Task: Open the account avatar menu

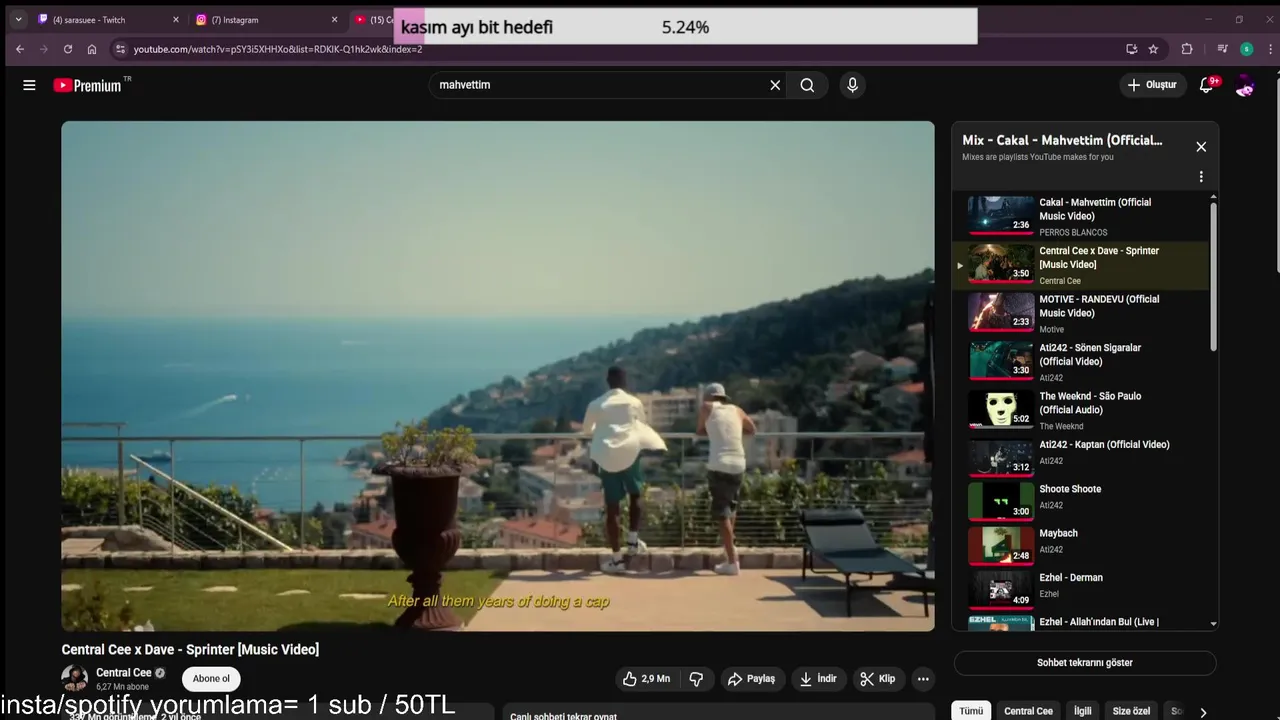Action: [1245, 86]
